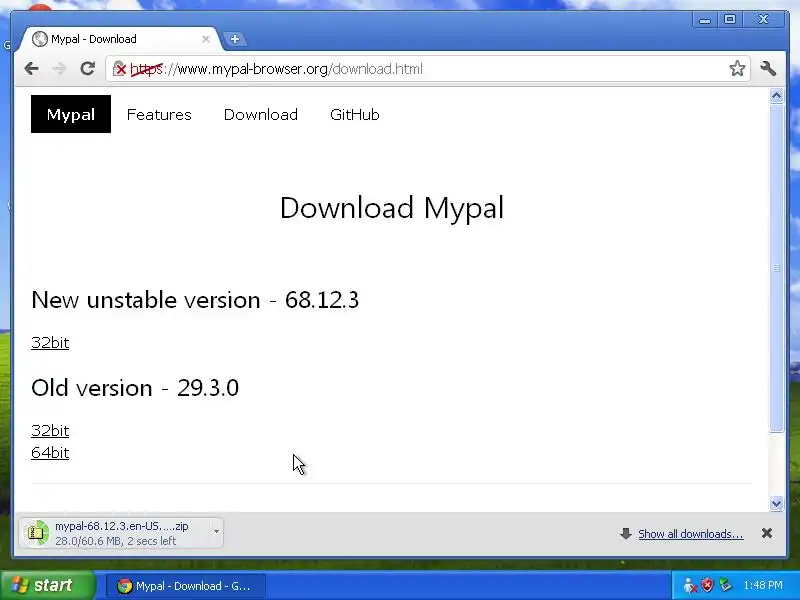Download 32bit of unstable version 68.12.3
Viewport: 800px width, 600px height.
pos(50,342)
